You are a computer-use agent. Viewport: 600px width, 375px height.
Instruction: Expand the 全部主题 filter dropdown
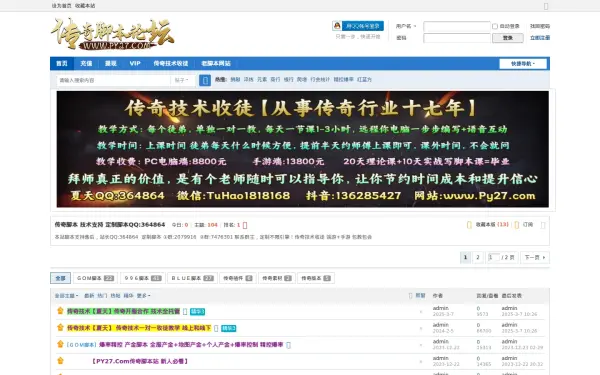point(67,295)
